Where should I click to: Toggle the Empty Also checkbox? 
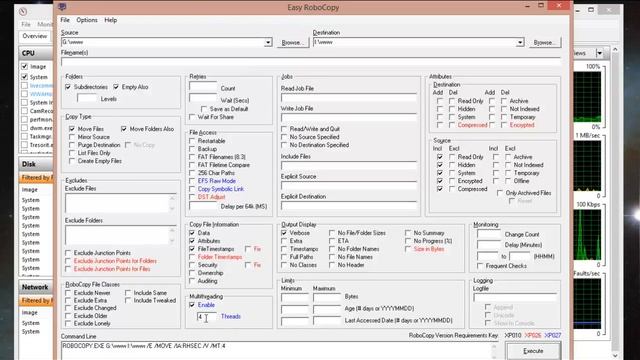pyautogui.click(x=116, y=87)
